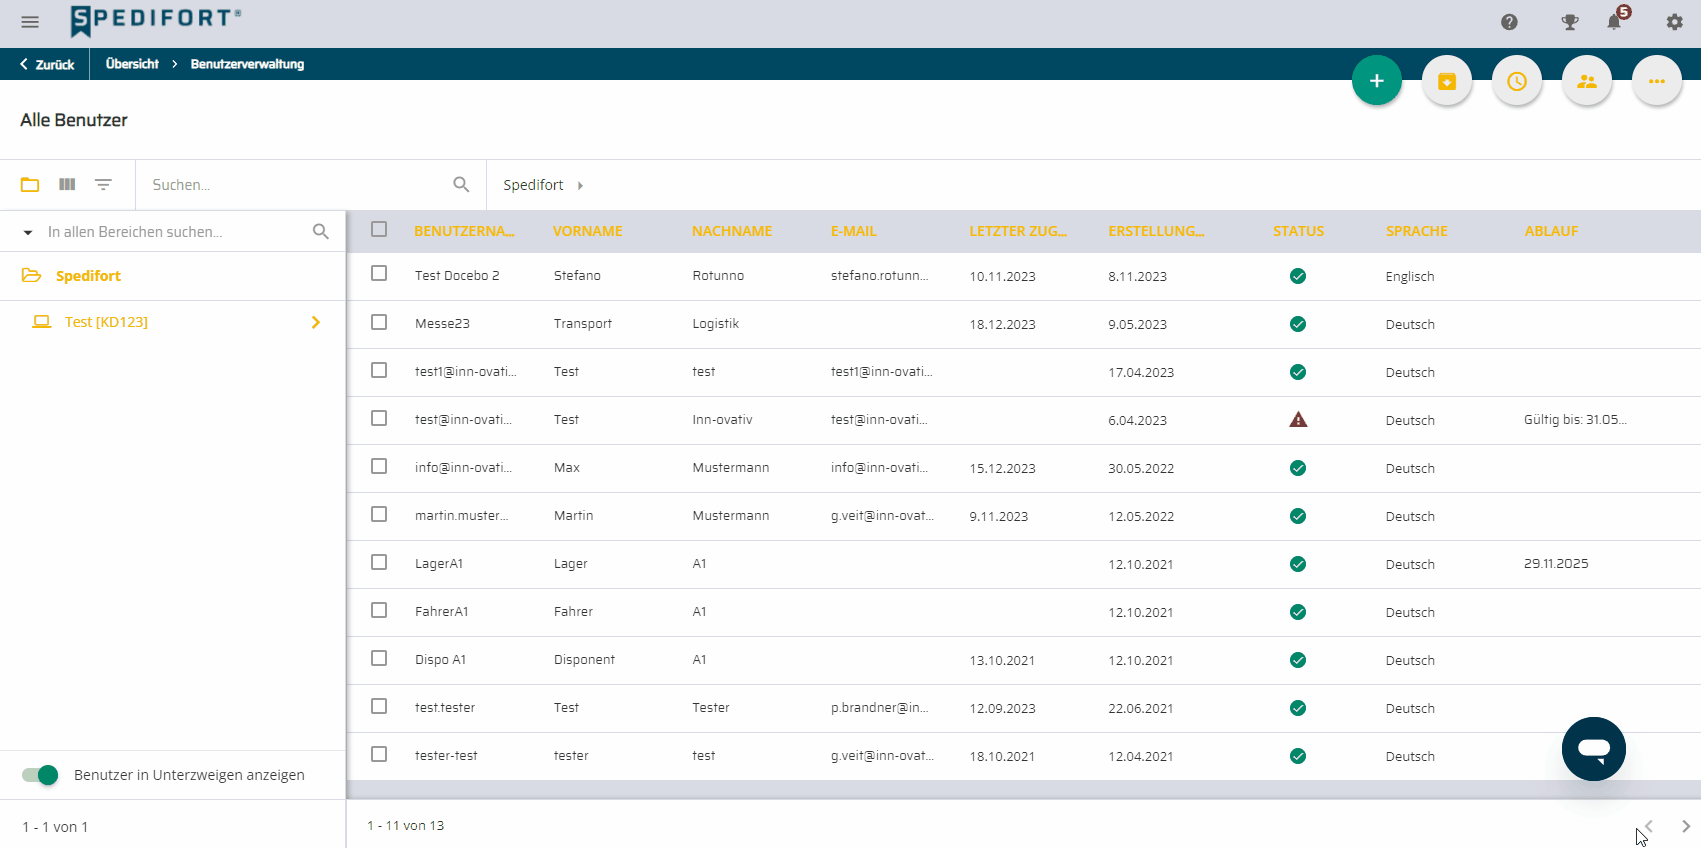Expand the Spedifort breadcrumb arrow
The height and width of the screenshot is (848, 1701).
[x=580, y=185]
